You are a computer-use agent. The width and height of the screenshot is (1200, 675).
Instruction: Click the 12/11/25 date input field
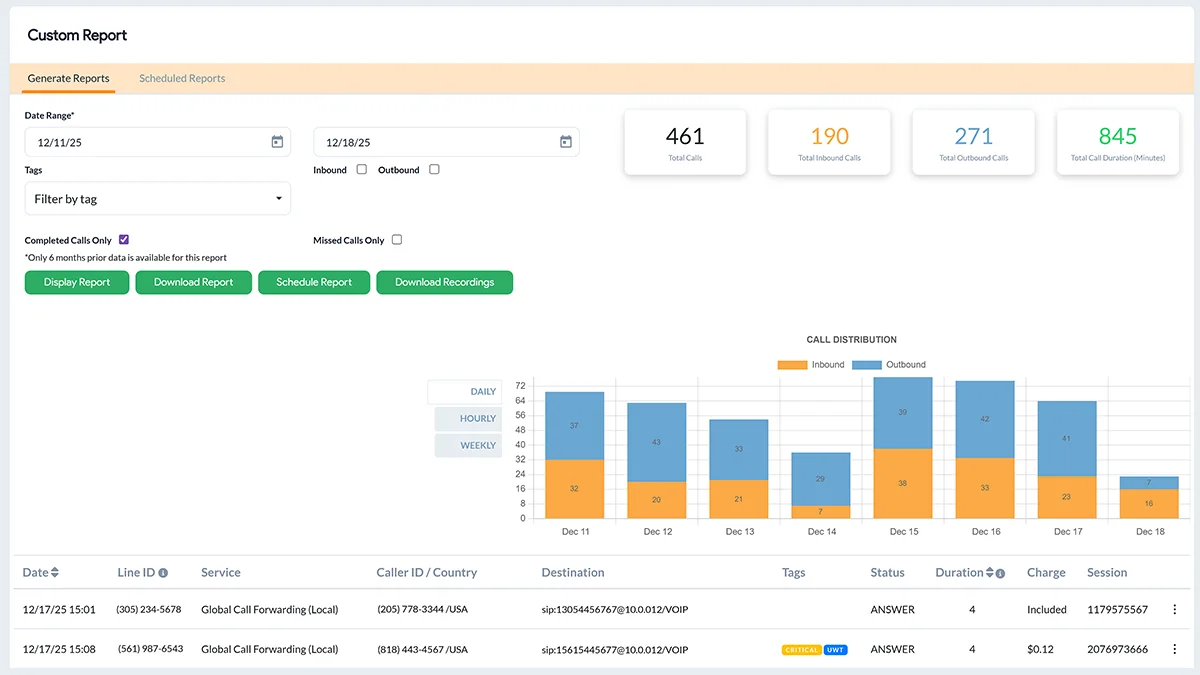[140, 142]
